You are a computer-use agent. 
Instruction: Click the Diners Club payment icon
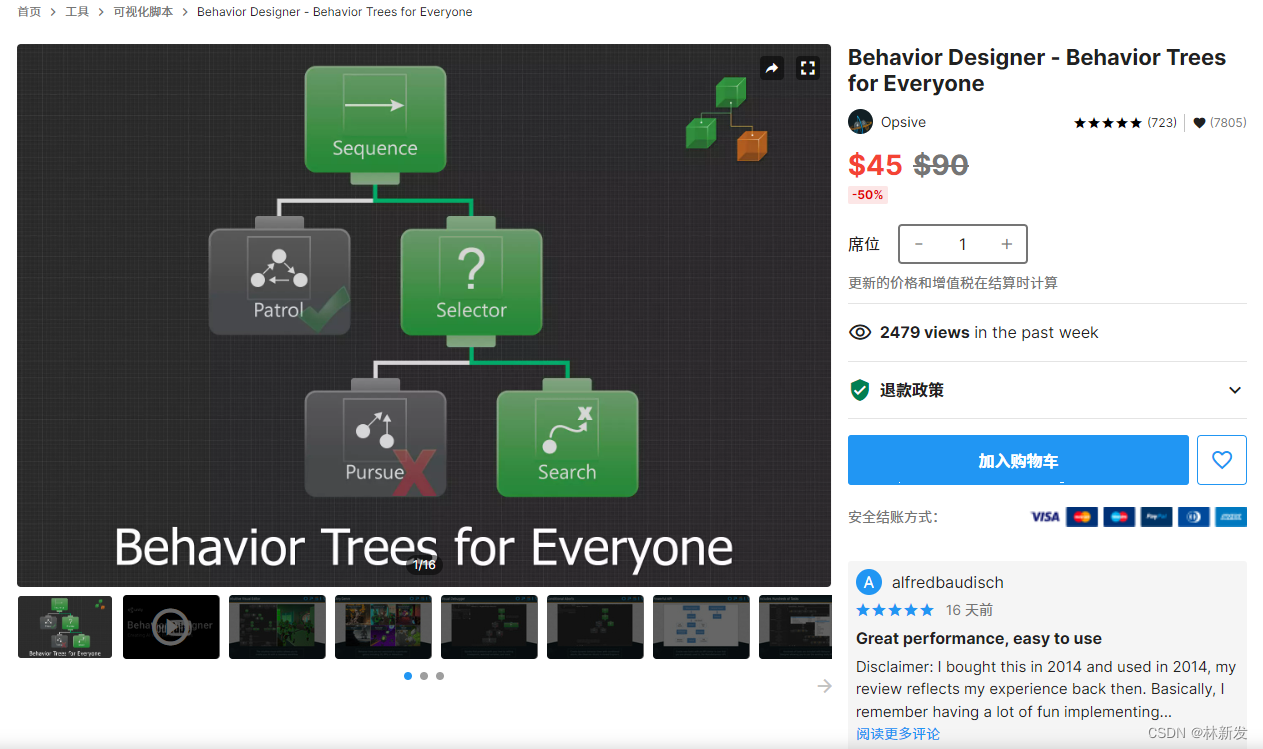[1194, 517]
